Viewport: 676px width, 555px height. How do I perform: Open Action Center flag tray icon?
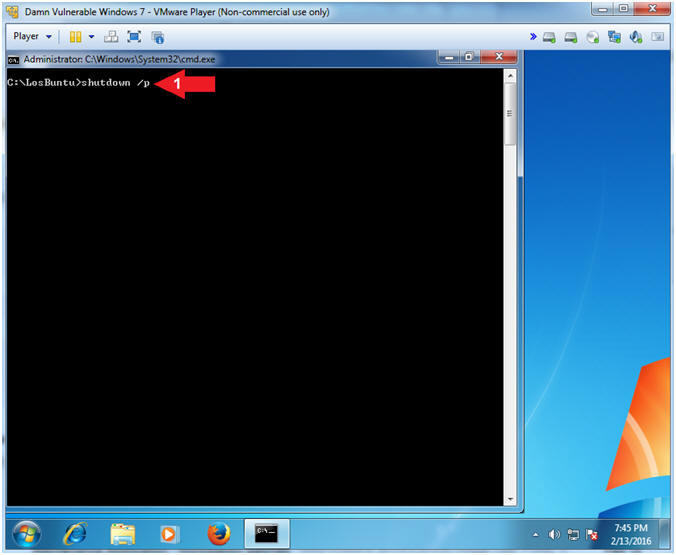click(x=592, y=535)
